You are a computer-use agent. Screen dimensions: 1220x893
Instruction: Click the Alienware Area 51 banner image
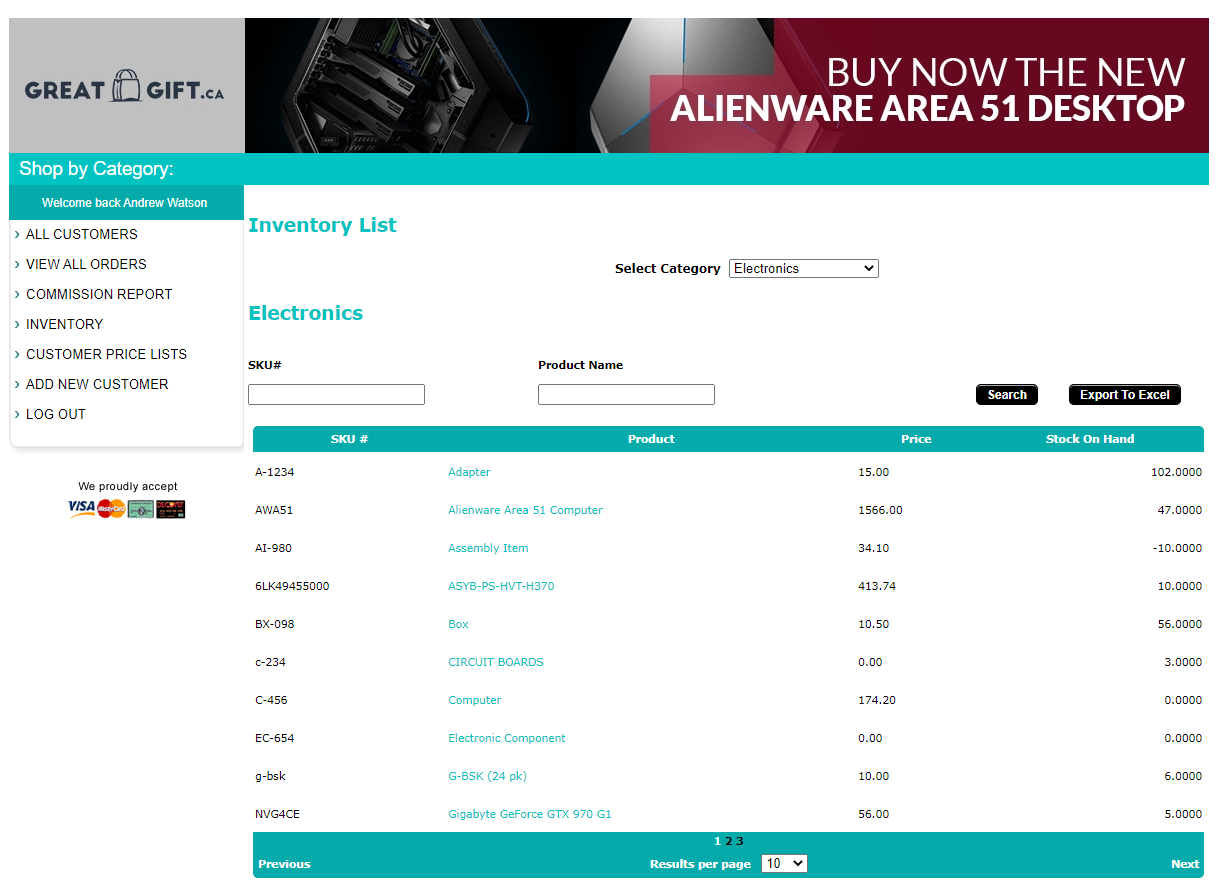[x=725, y=86]
